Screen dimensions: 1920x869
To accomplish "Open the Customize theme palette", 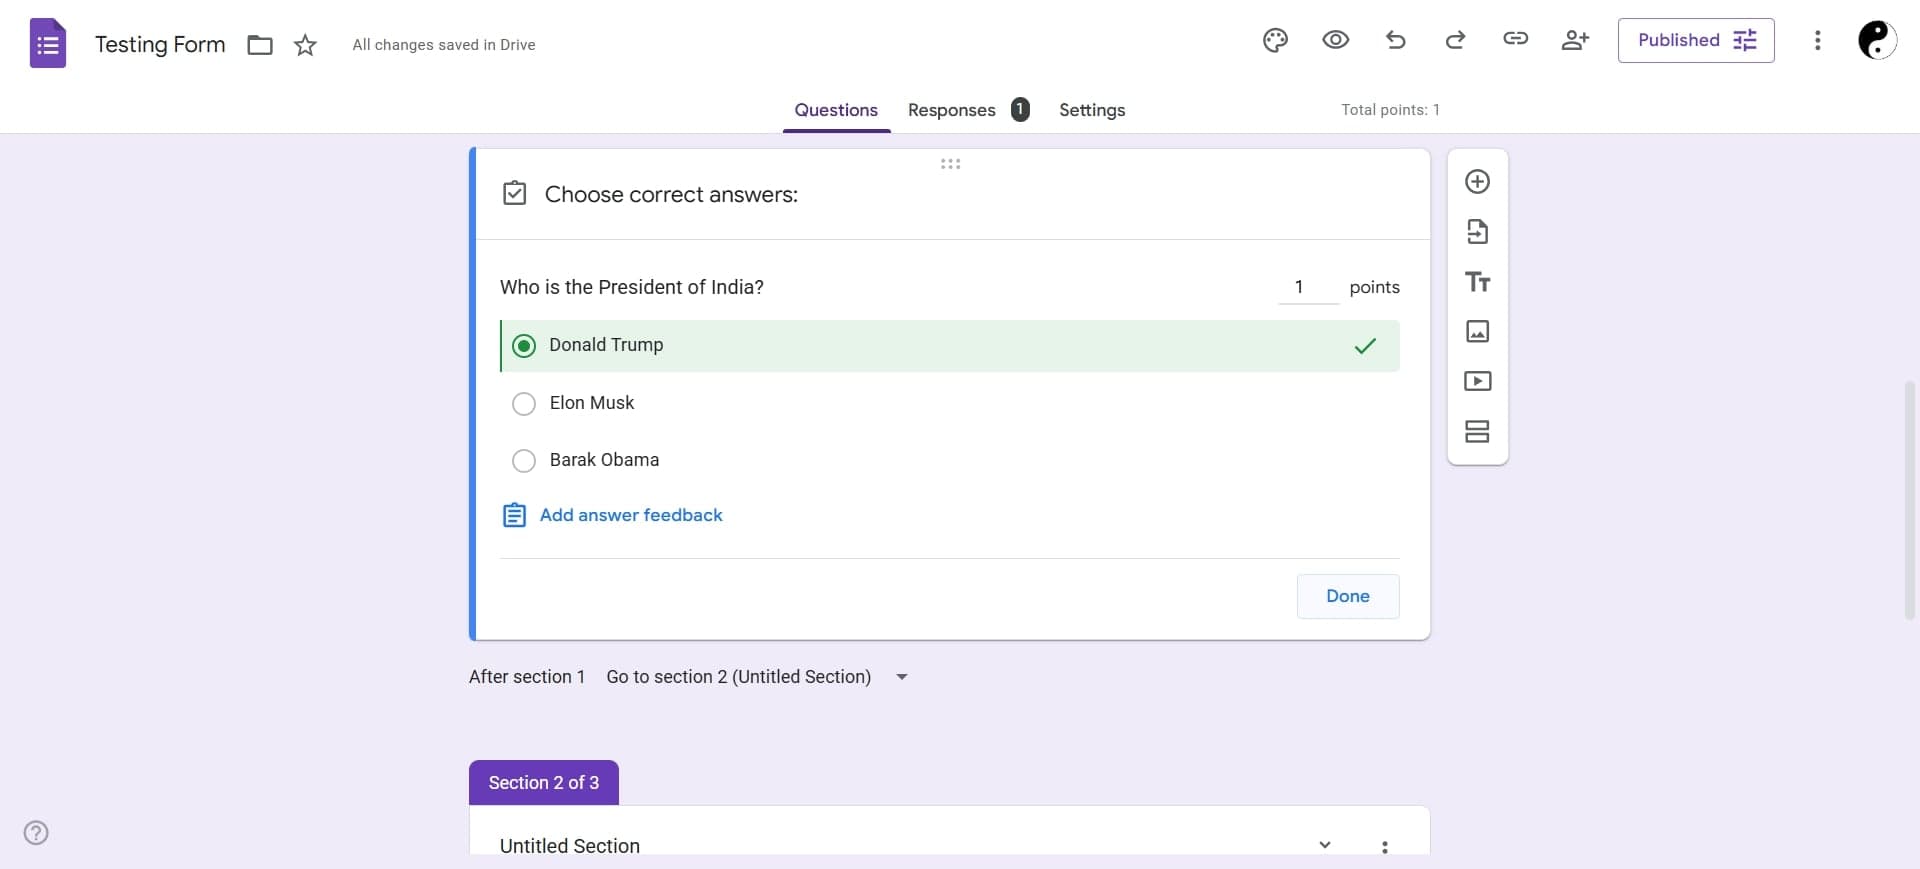I will point(1275,40).
